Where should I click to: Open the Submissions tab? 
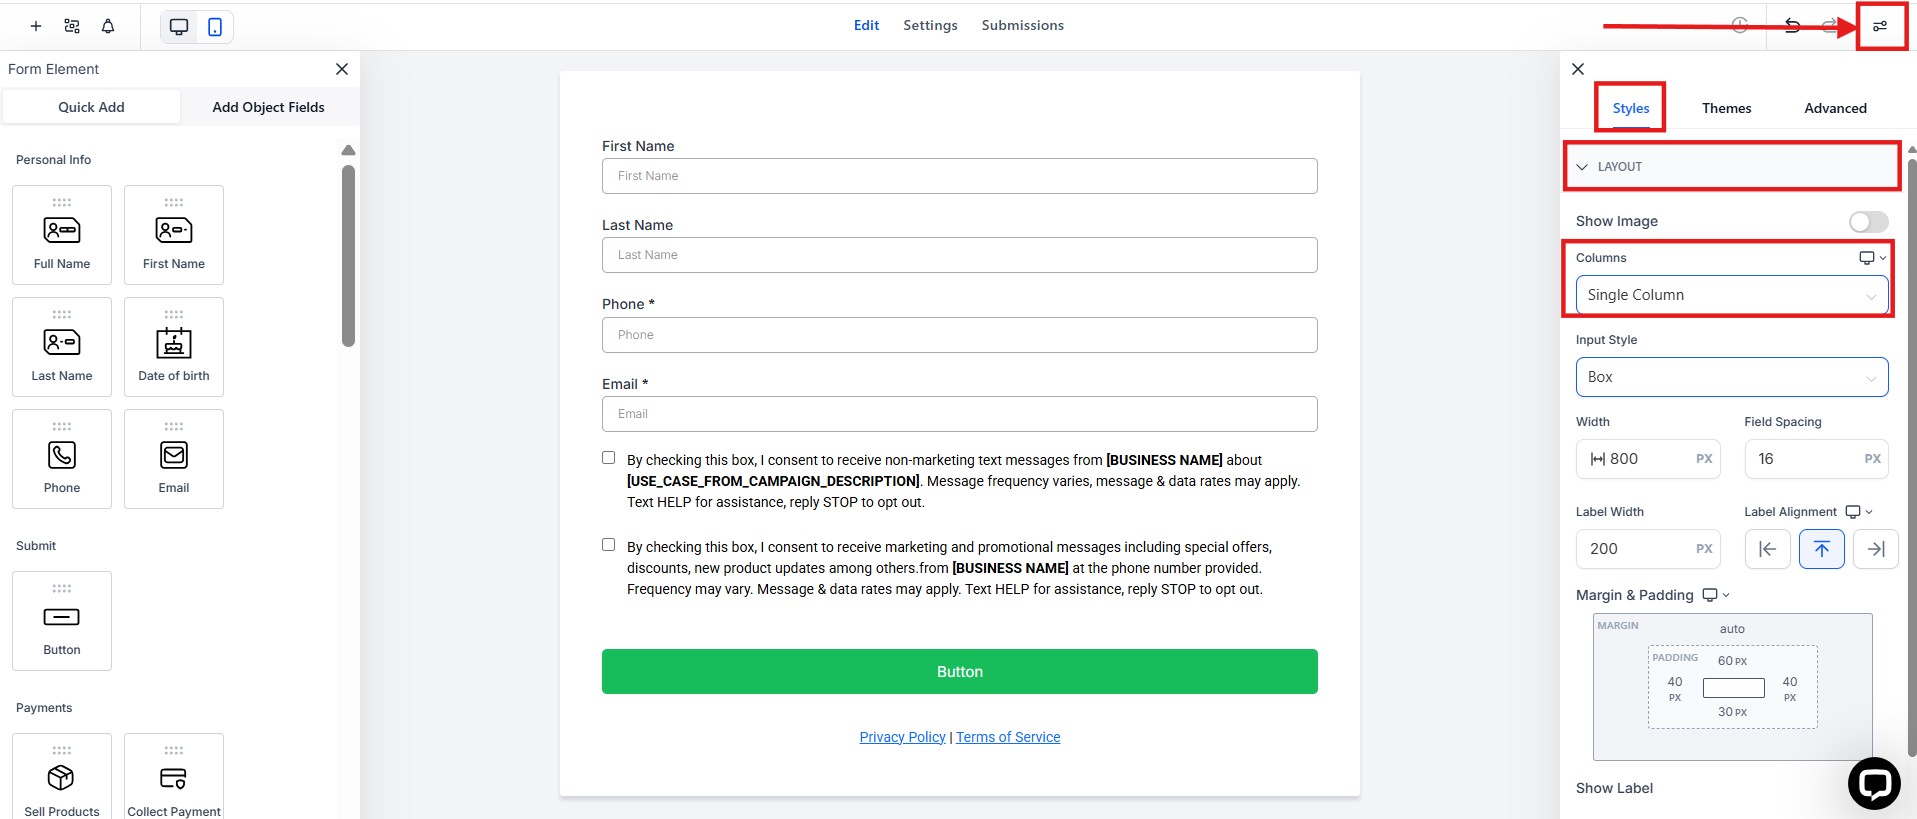click(1022, 26)
